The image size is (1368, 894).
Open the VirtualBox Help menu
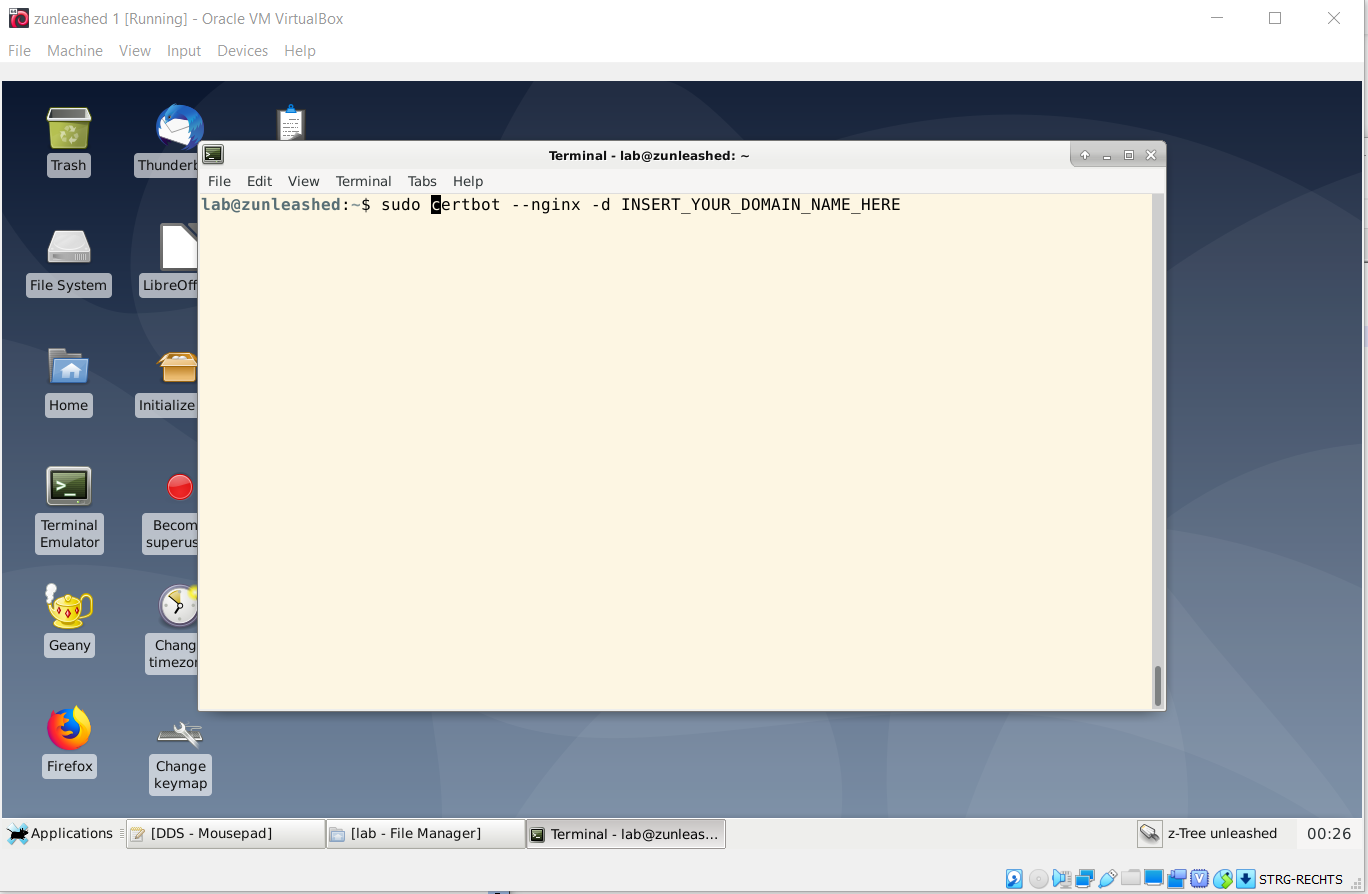coord(300,51)
